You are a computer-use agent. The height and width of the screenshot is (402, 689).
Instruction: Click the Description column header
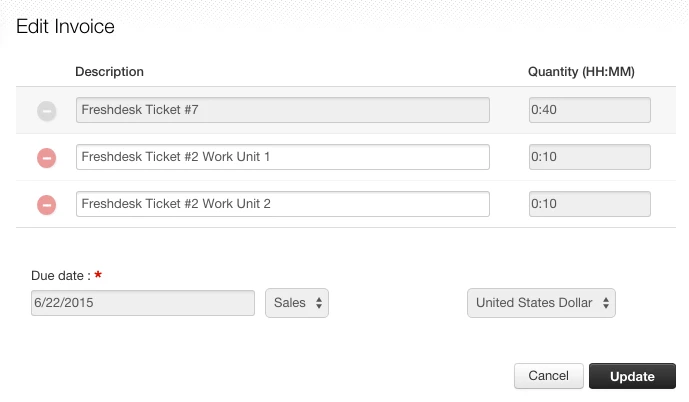[x=110, y=71]
